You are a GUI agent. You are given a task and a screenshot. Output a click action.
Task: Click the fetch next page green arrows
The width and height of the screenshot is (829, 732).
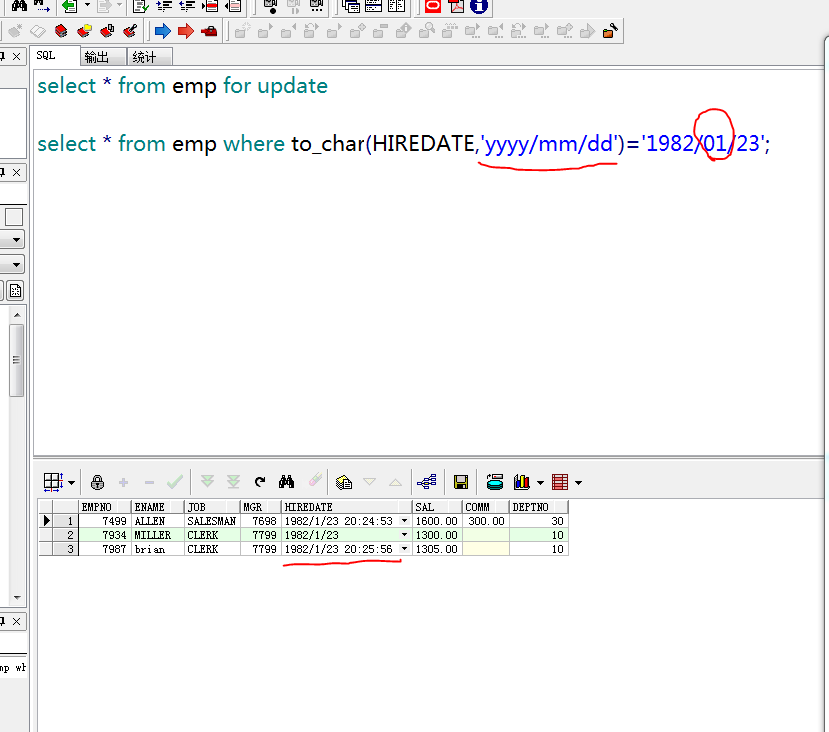pyautogui.click(x=207, y=481)
